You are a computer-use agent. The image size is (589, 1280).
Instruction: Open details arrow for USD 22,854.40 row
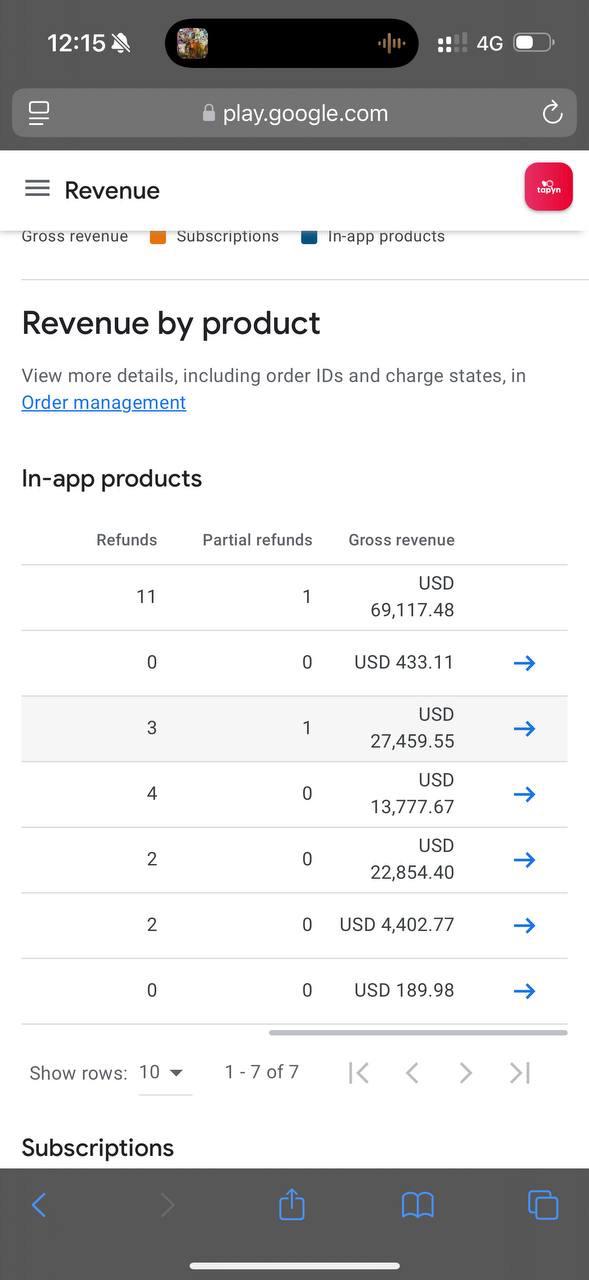[x=524, y=860]
